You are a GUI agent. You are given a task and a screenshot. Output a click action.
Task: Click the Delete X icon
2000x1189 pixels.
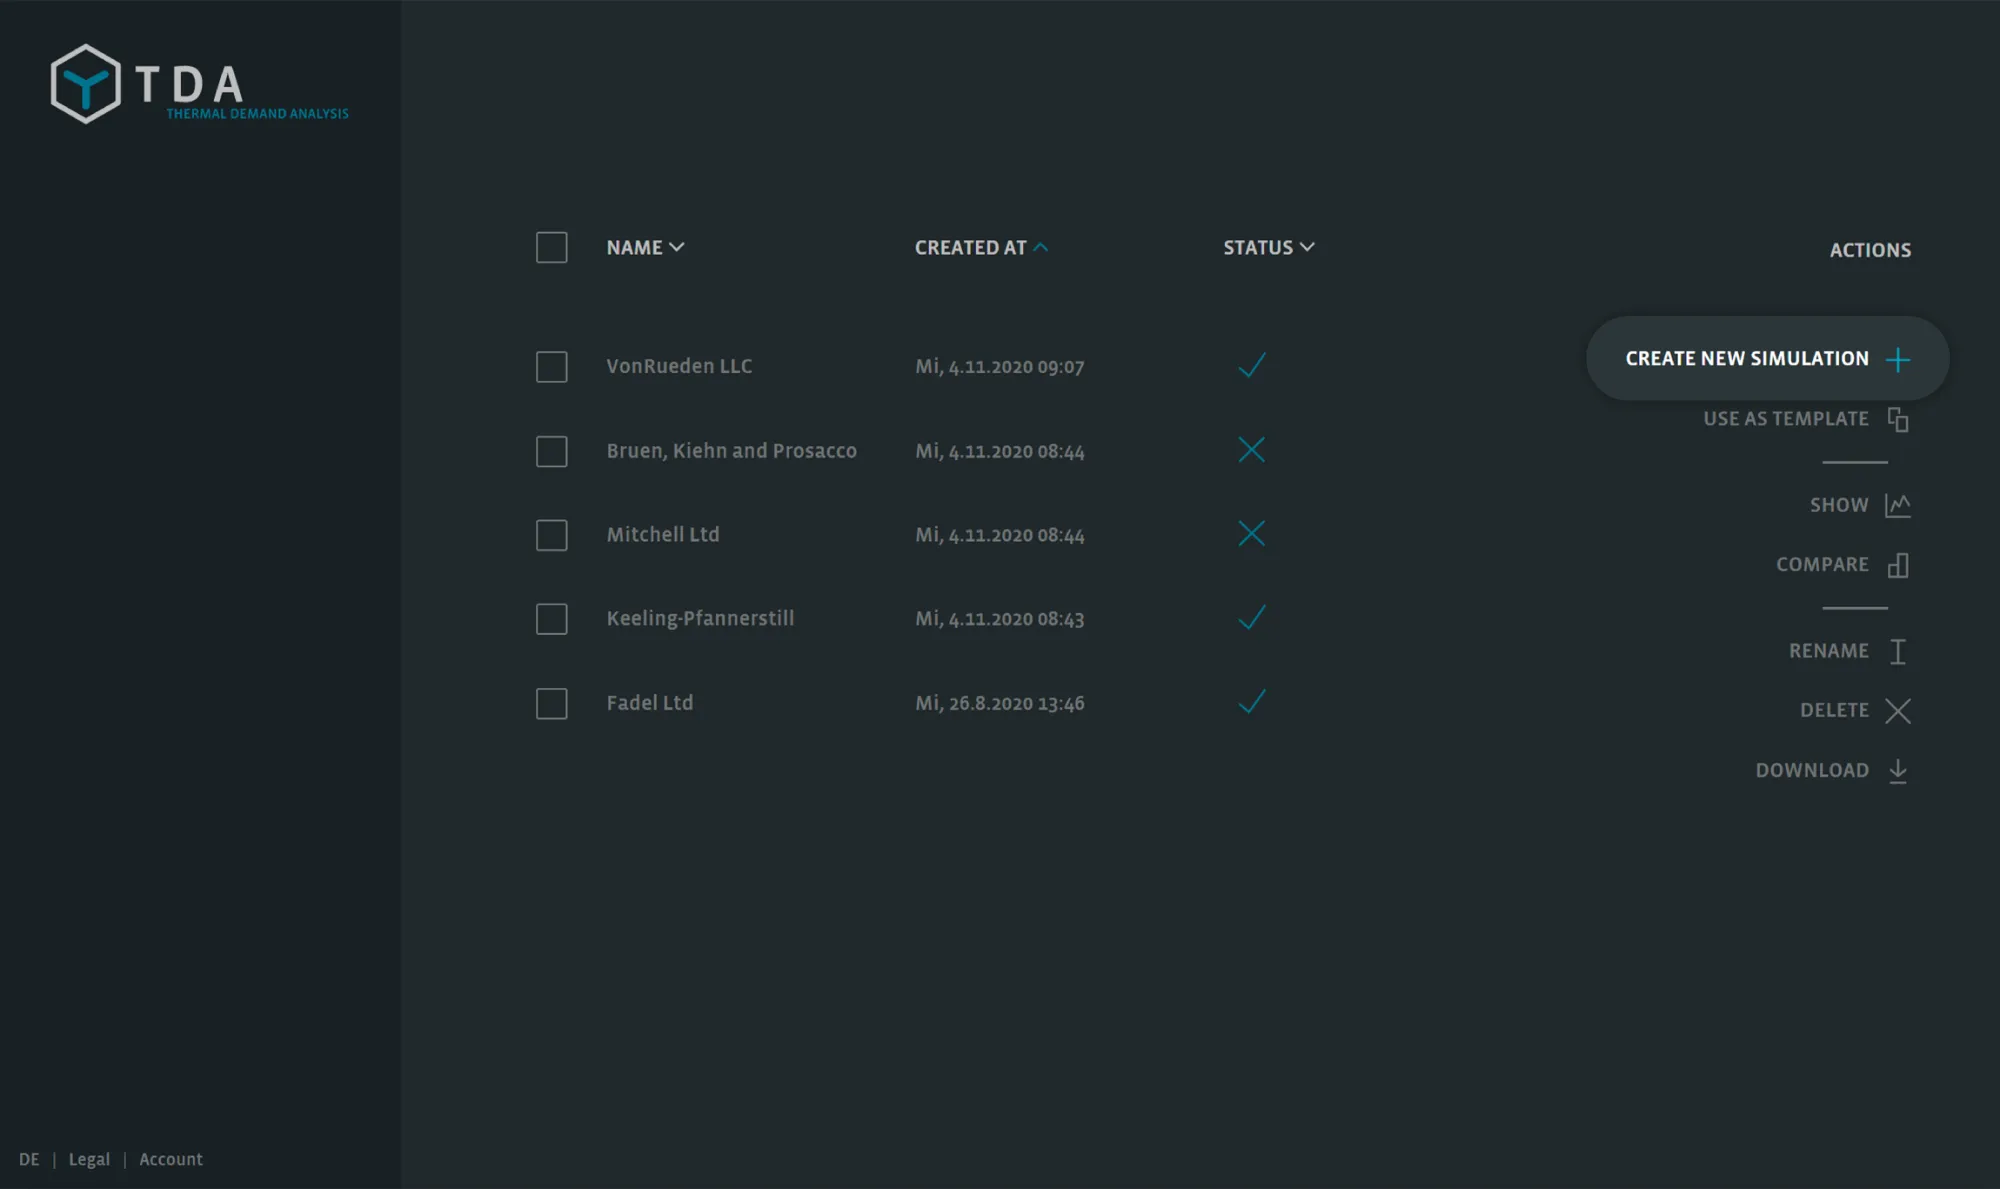1897,710
